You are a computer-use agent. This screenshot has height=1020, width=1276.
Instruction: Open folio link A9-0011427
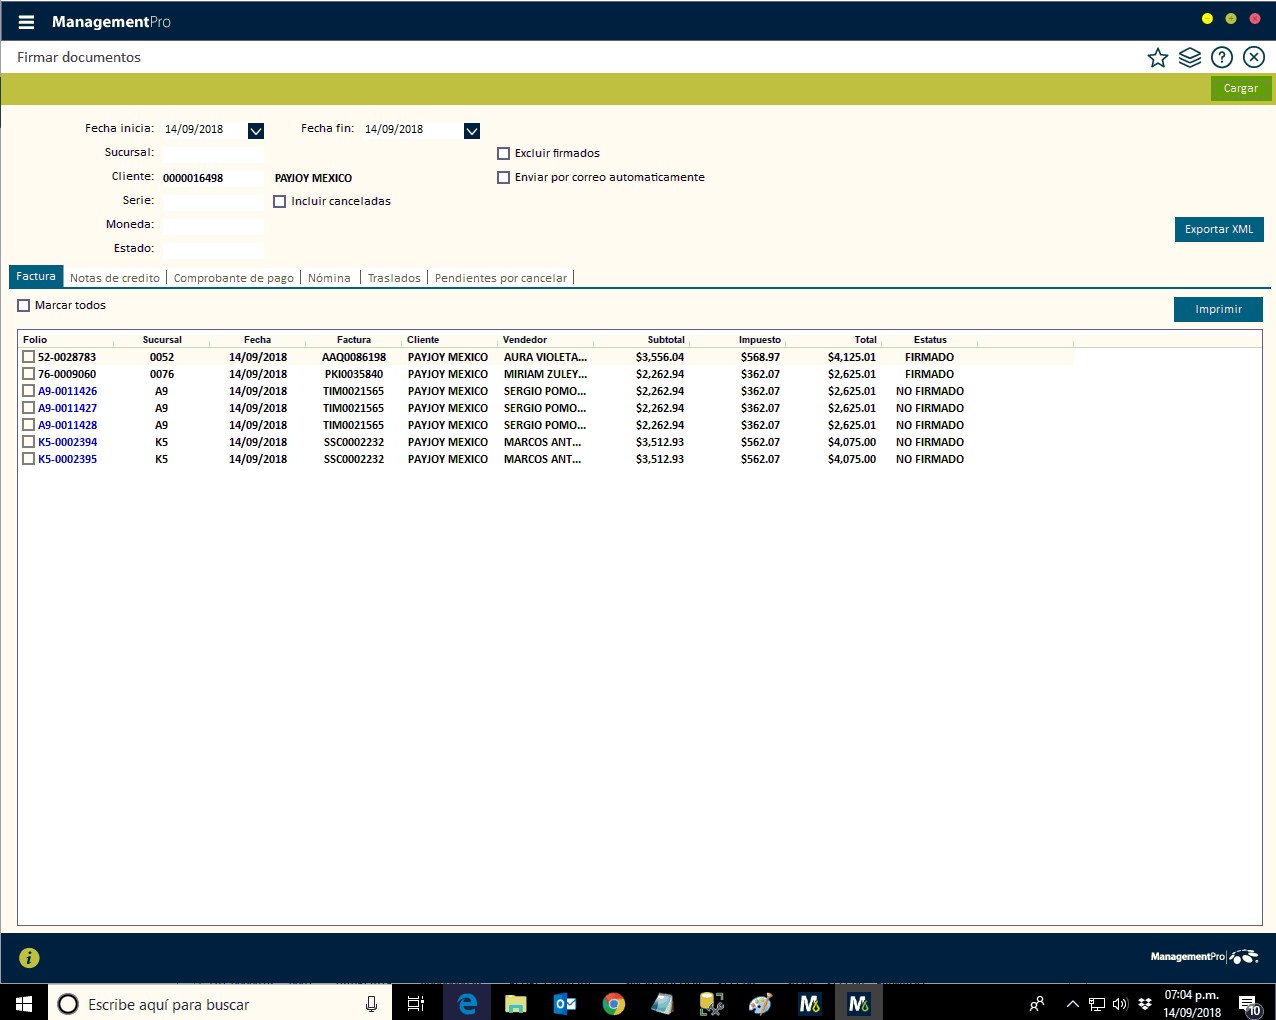[67, 408]
